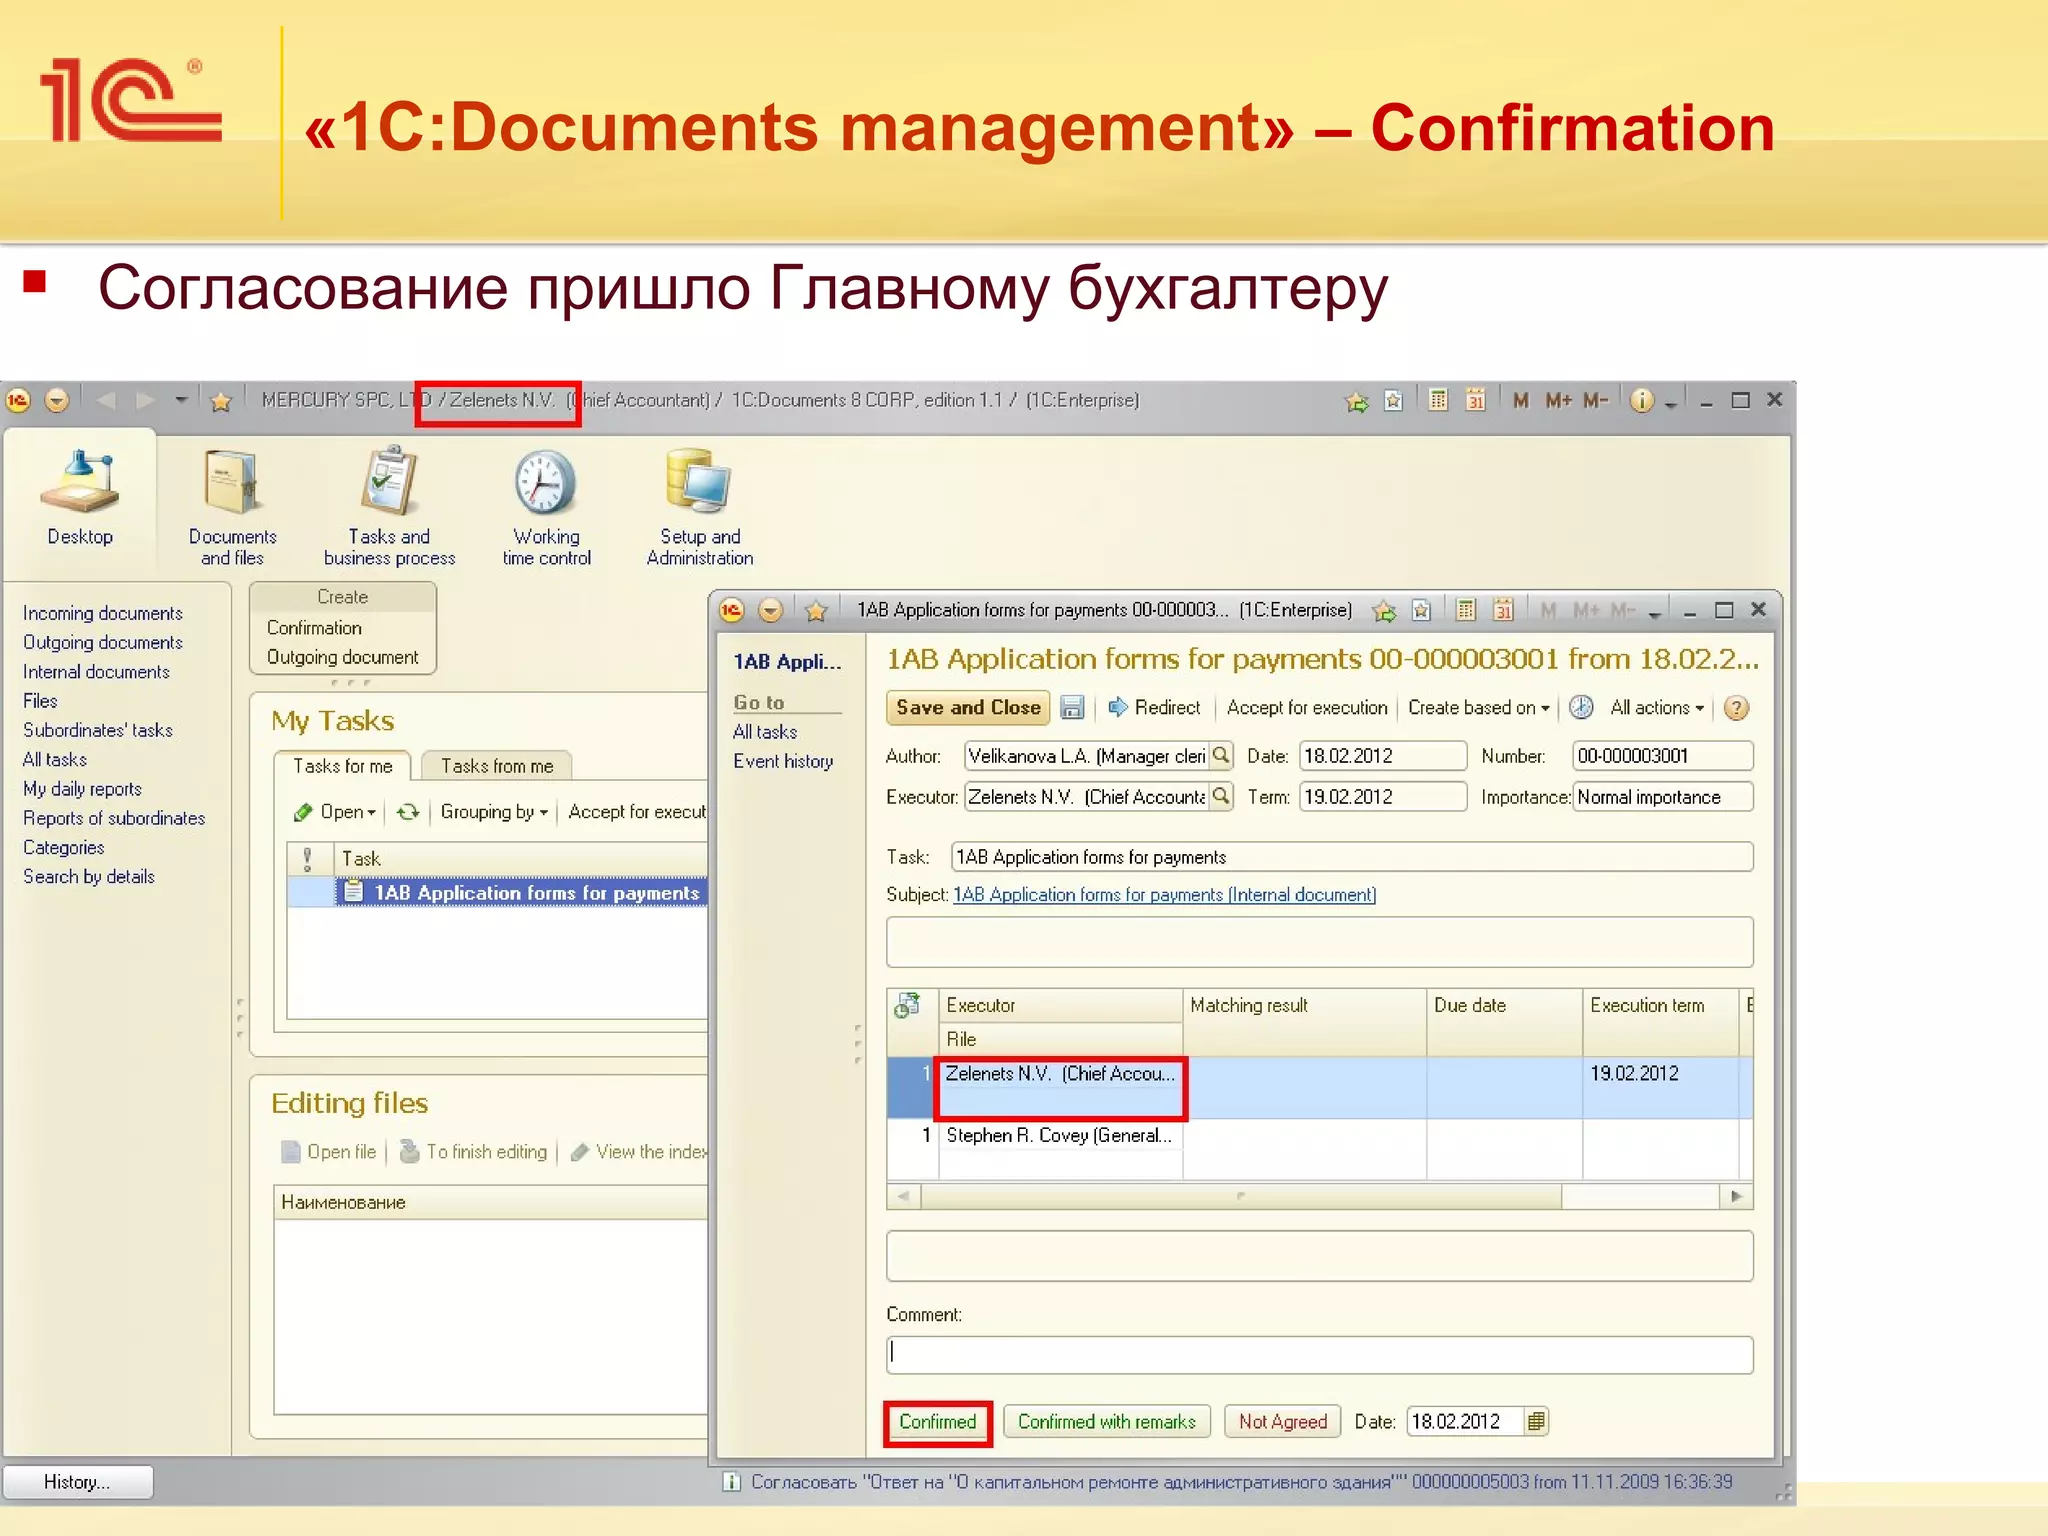Click the executors table add icon
Image resolution: width=2048 pixels, height=1536 pixels.
[908, 1005]
